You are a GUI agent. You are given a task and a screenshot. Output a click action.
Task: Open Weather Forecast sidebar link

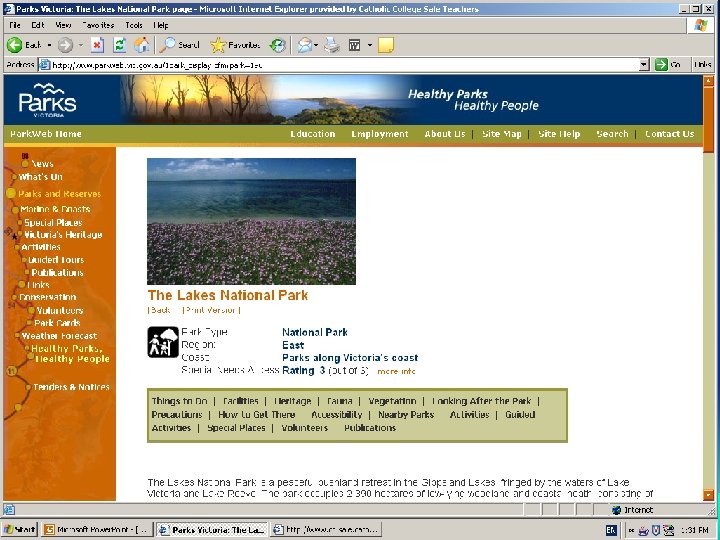(59, 336)
